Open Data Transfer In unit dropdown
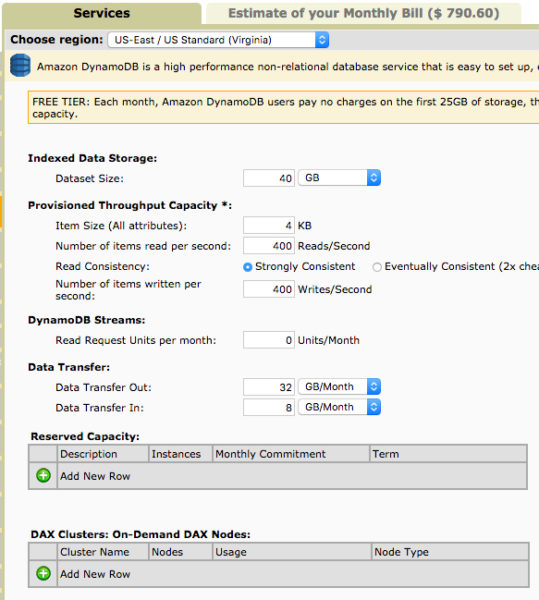This screenshot has width=539, height=600. (339, 407)
